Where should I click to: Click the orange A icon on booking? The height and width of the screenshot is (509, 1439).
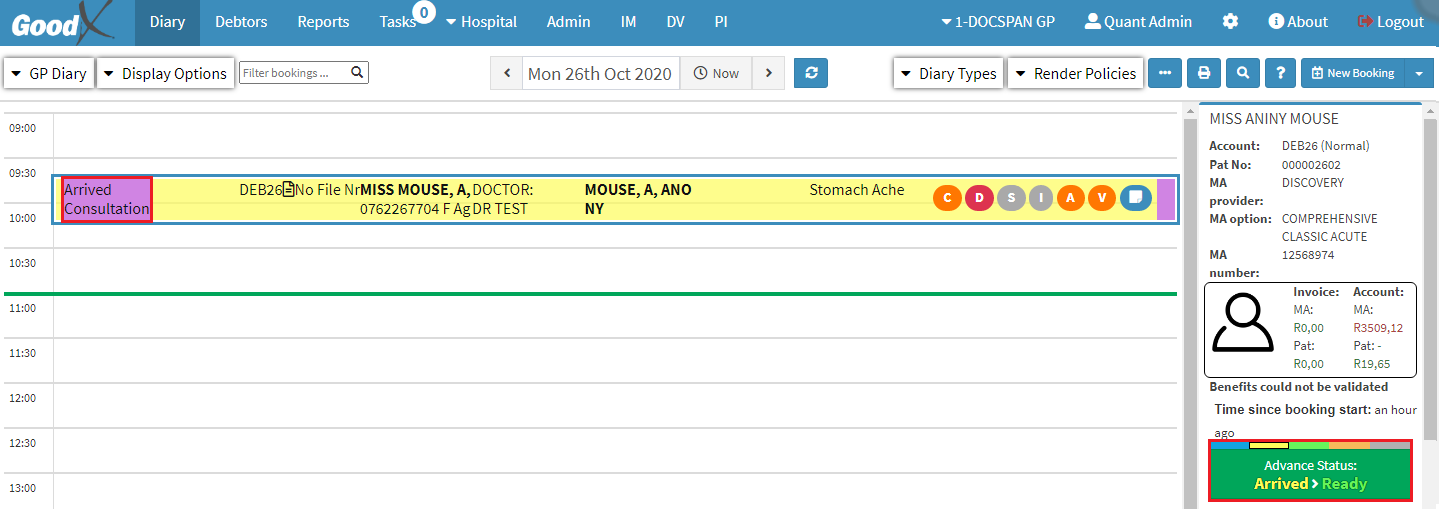click(x=1071, y=198)
